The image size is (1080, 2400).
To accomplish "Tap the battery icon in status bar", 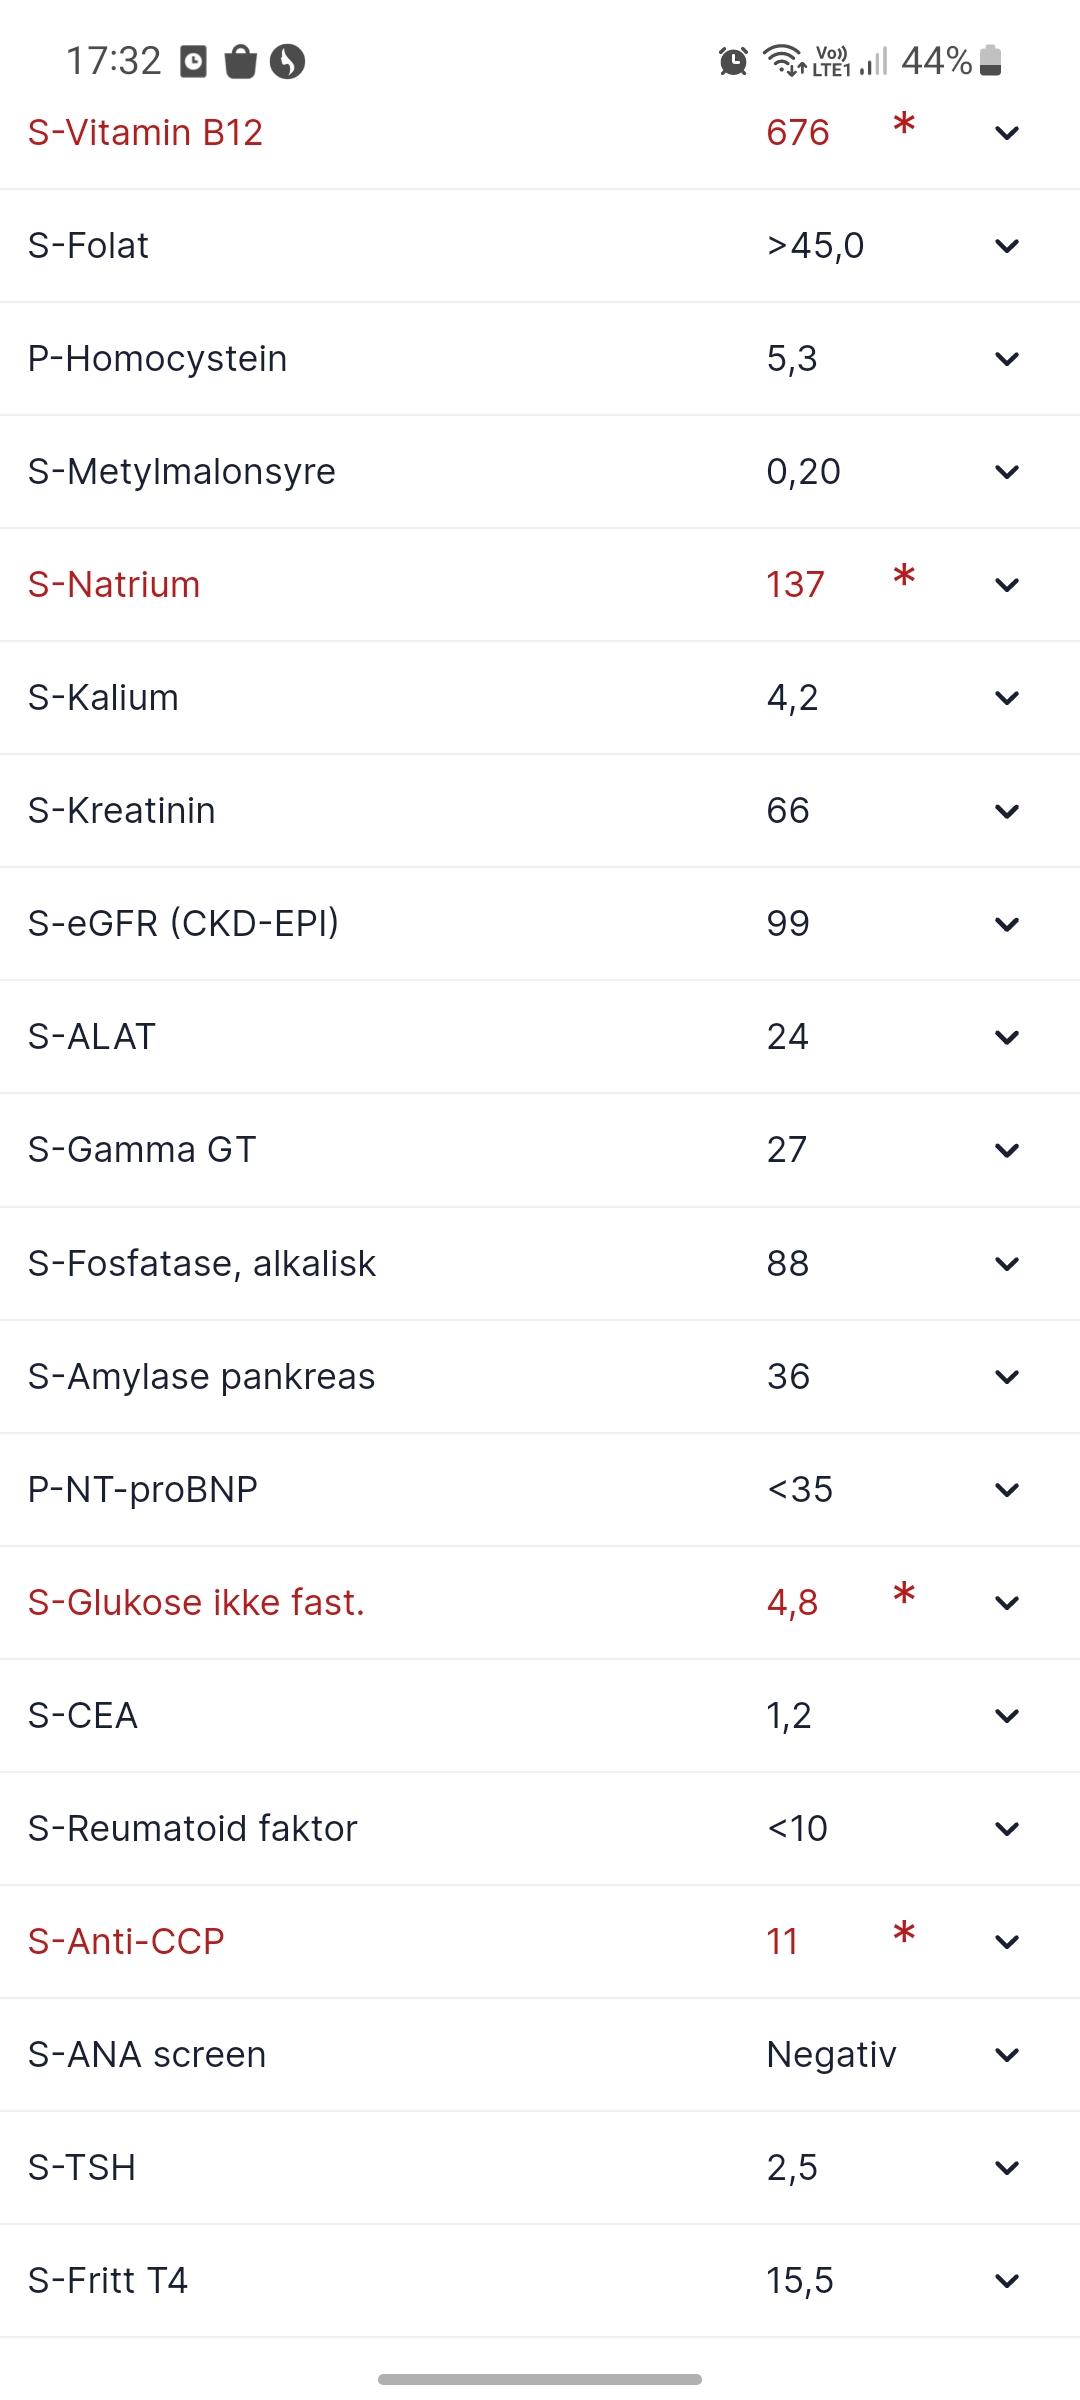I will point(990,61).
